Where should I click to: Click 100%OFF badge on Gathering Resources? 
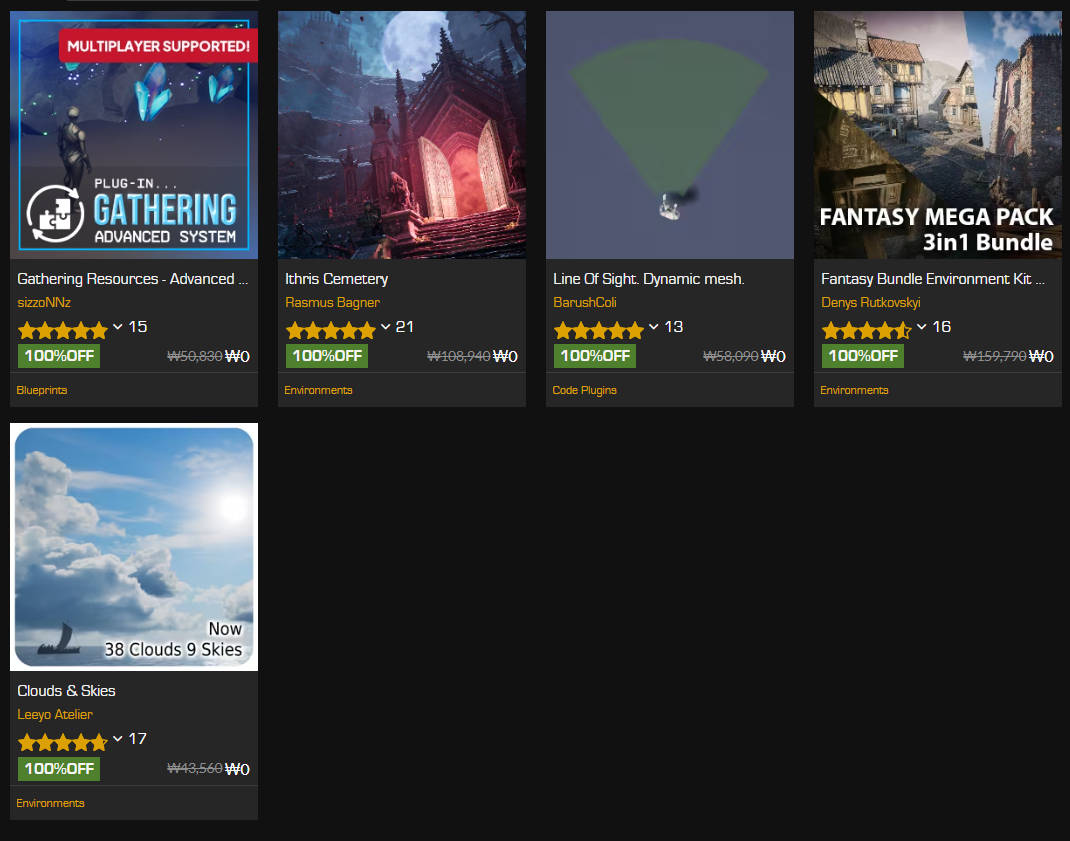tap(59, 356)
